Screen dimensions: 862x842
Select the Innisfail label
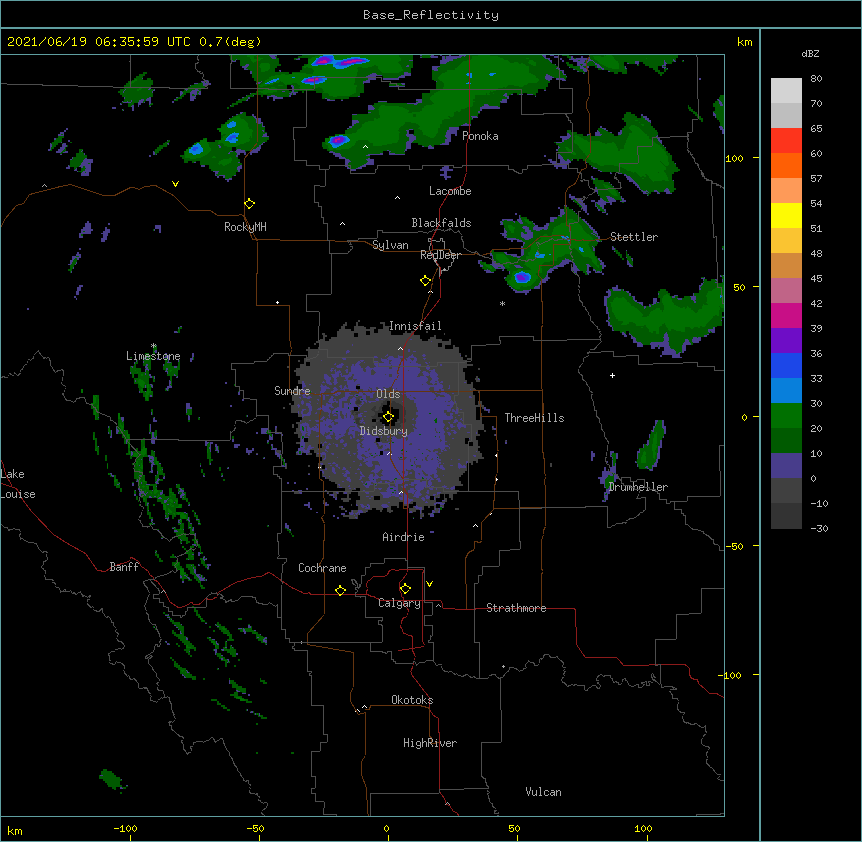(x=415, y=326)
